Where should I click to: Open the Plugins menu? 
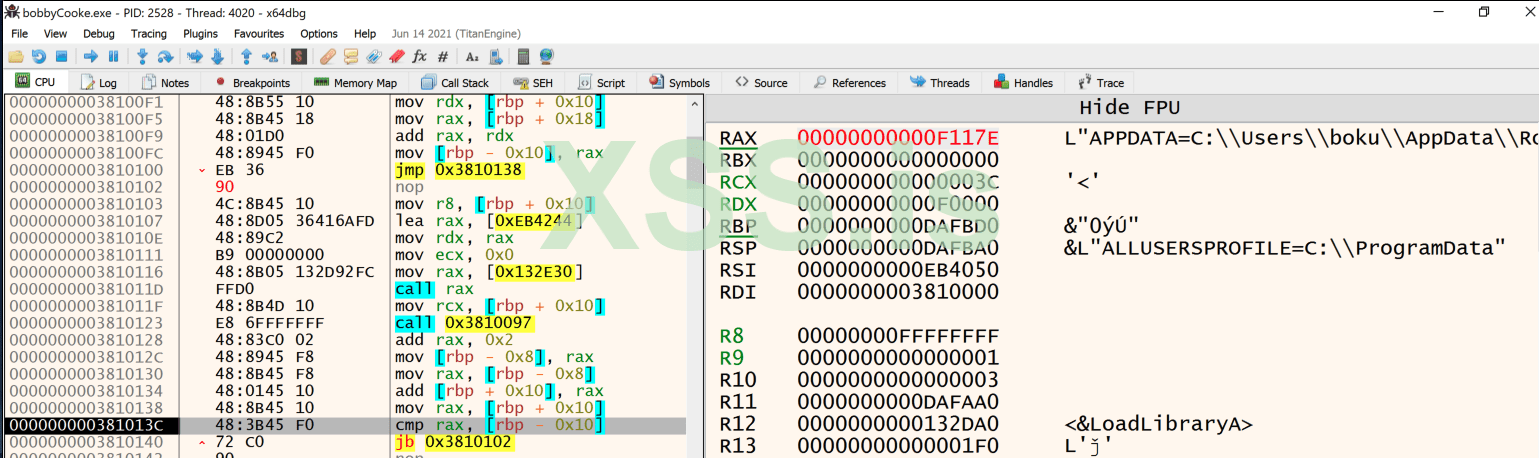(200, 33)
